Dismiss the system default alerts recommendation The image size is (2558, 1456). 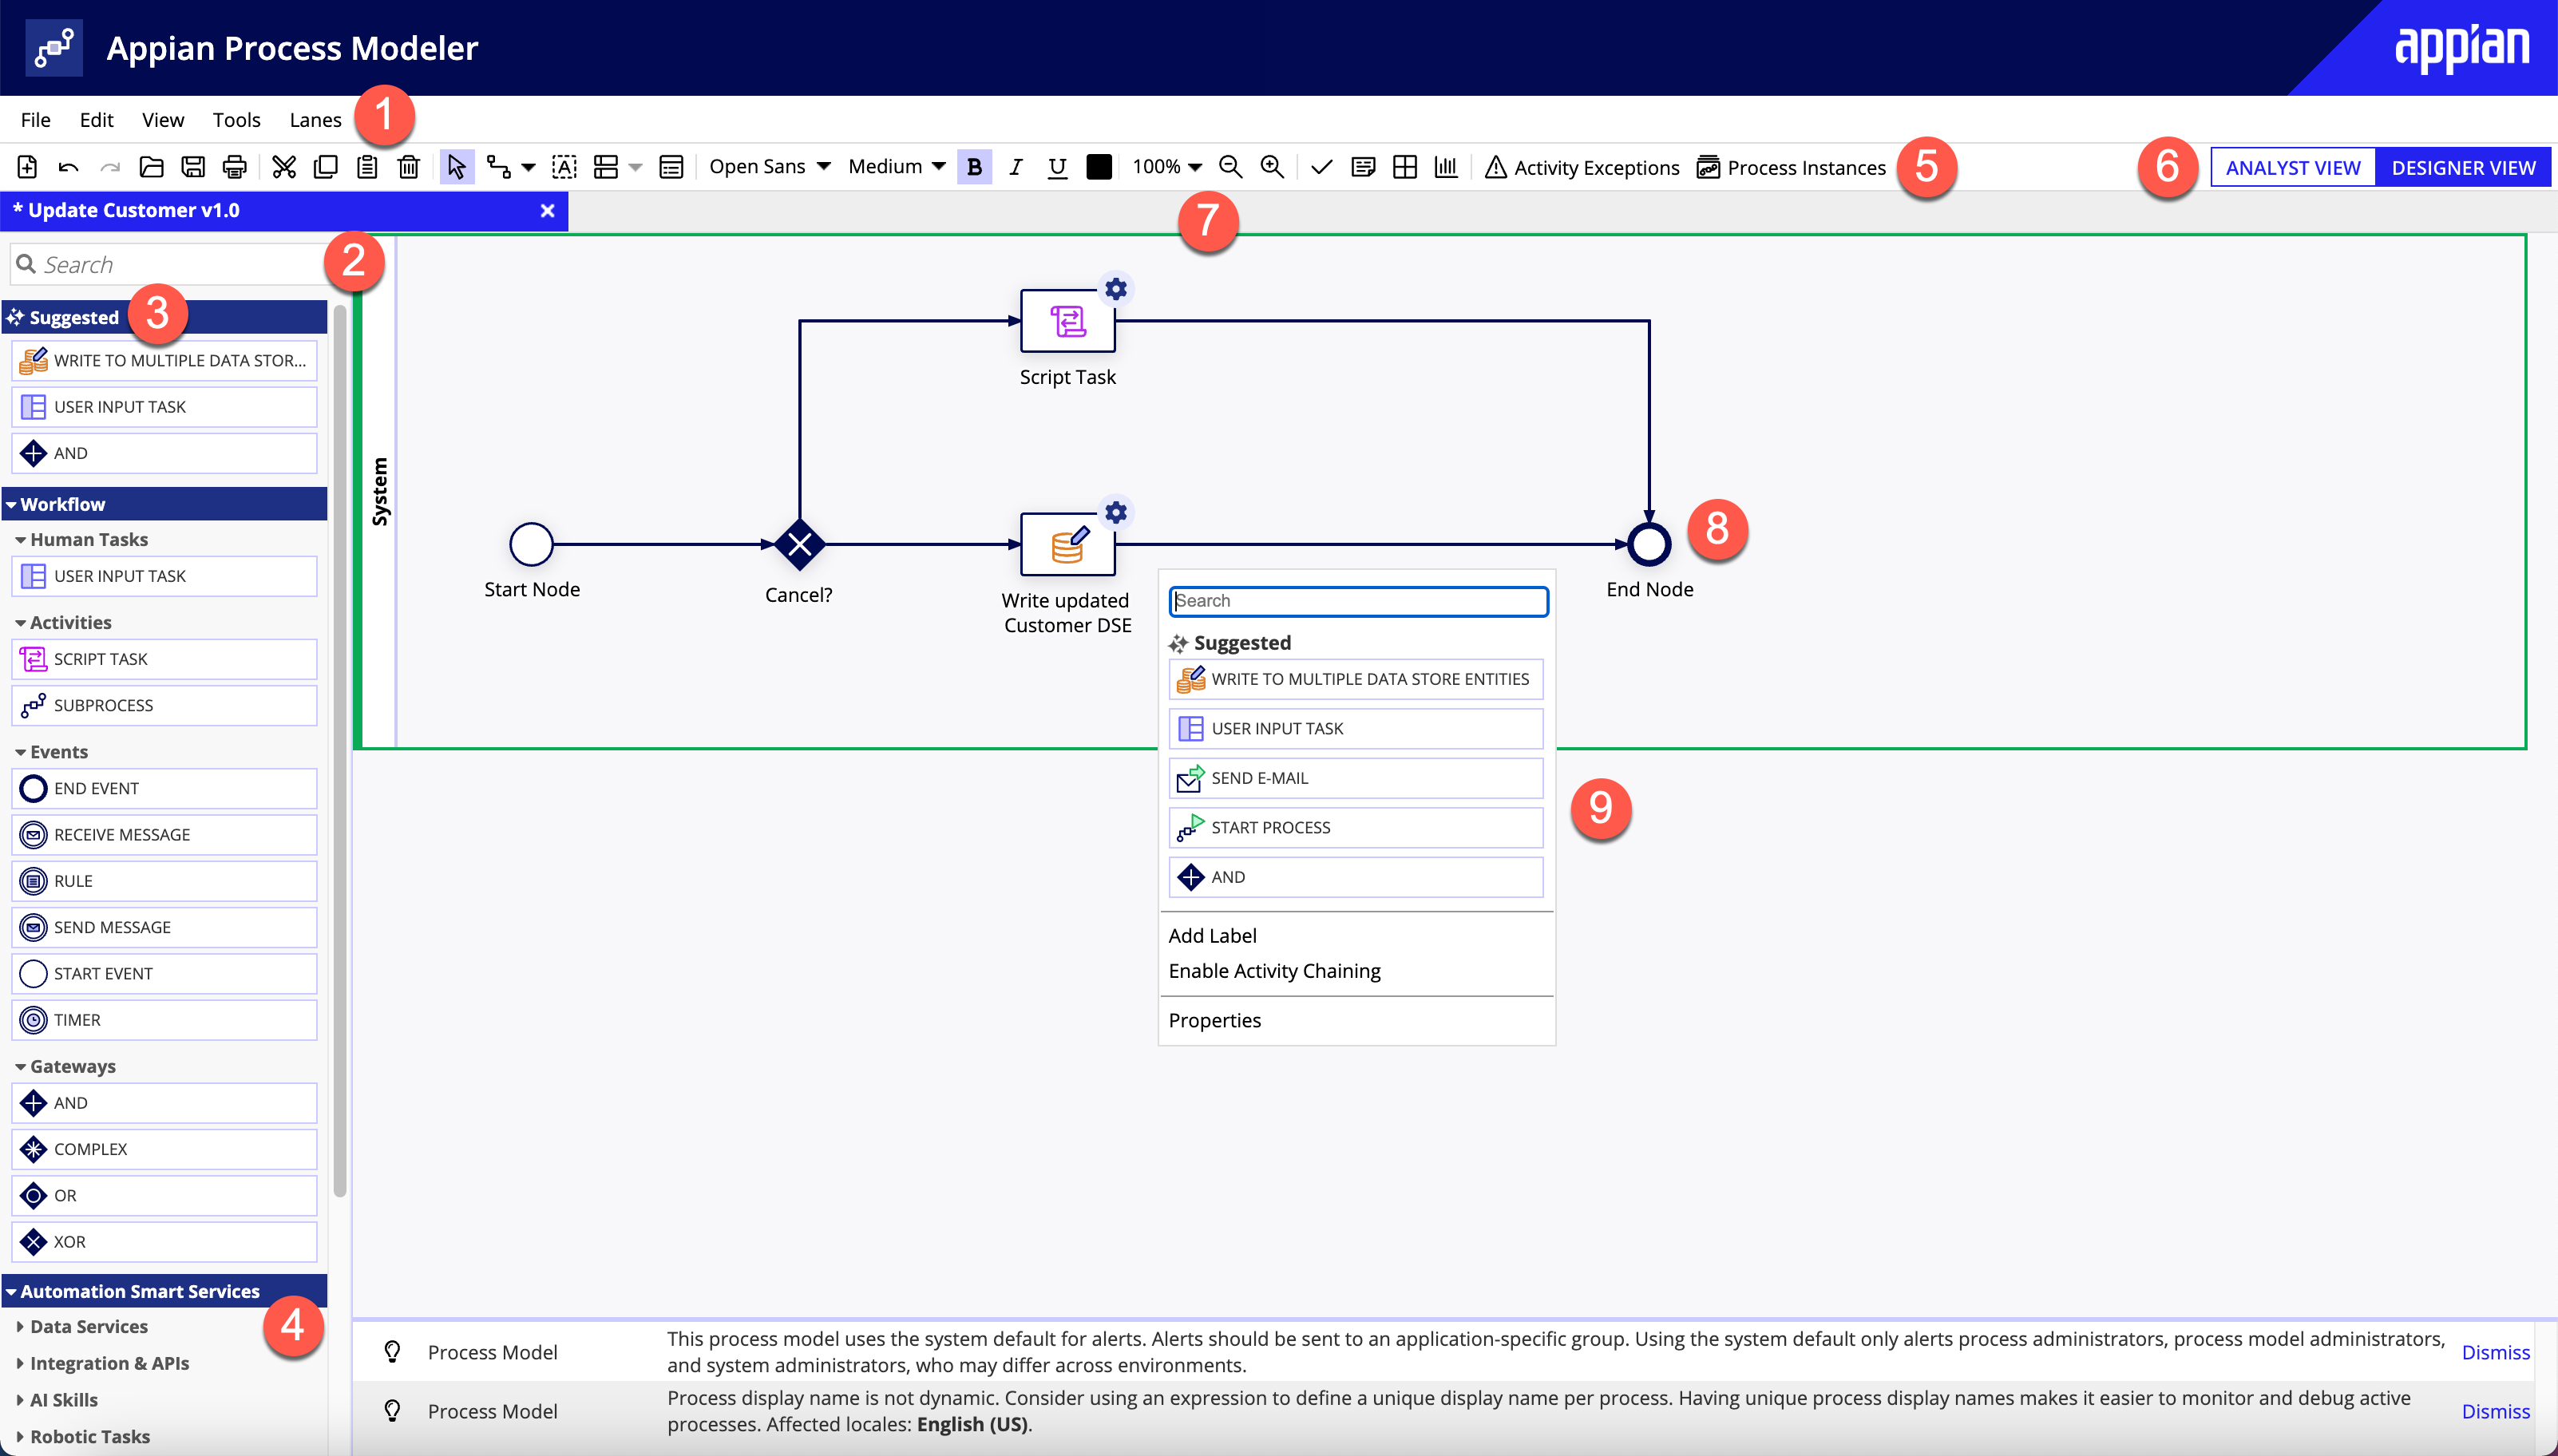tap(2495, 1352)
